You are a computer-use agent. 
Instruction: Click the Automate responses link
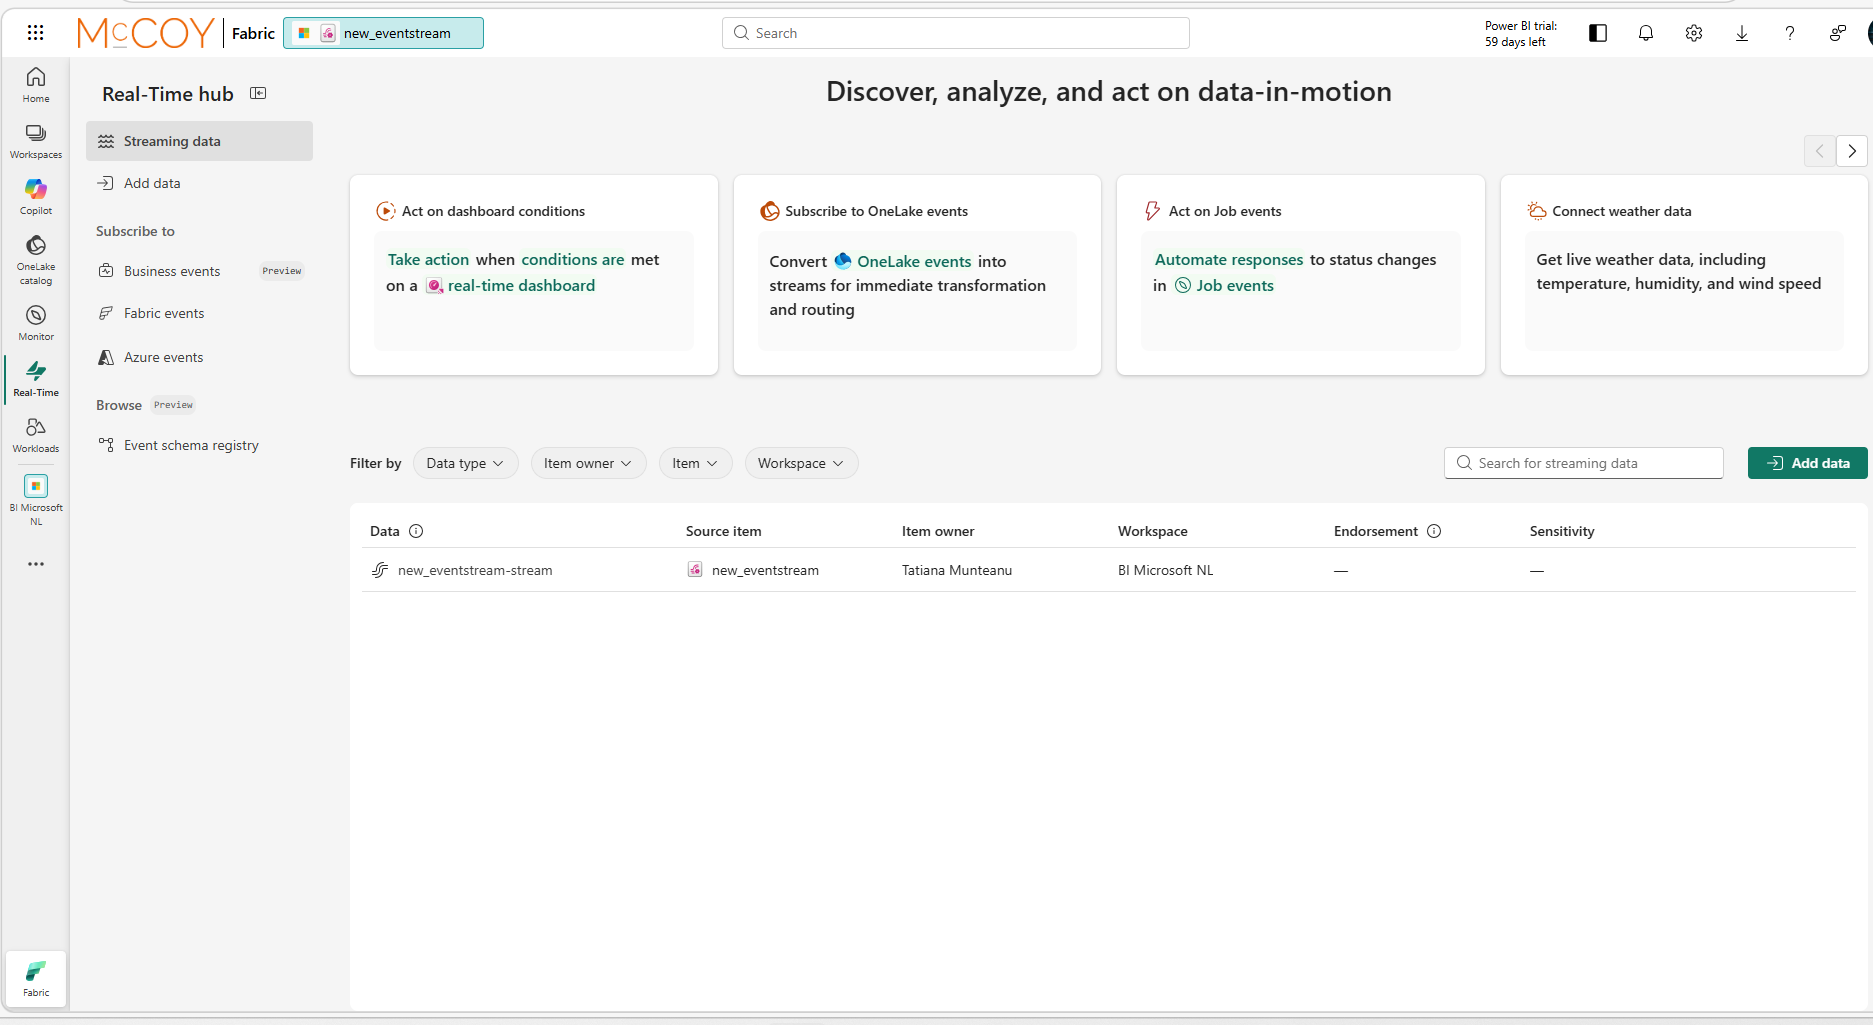(1229, 259)
